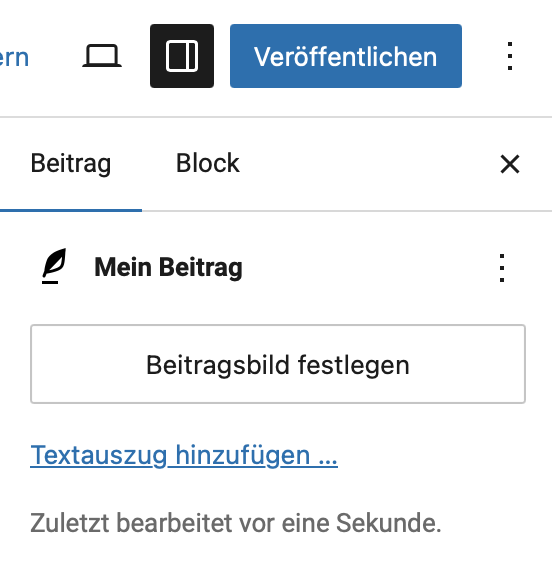Click the Zuletzt bearbeitet status text
Image resolution: width=552 pixels, height=562 pixels.
235,523
